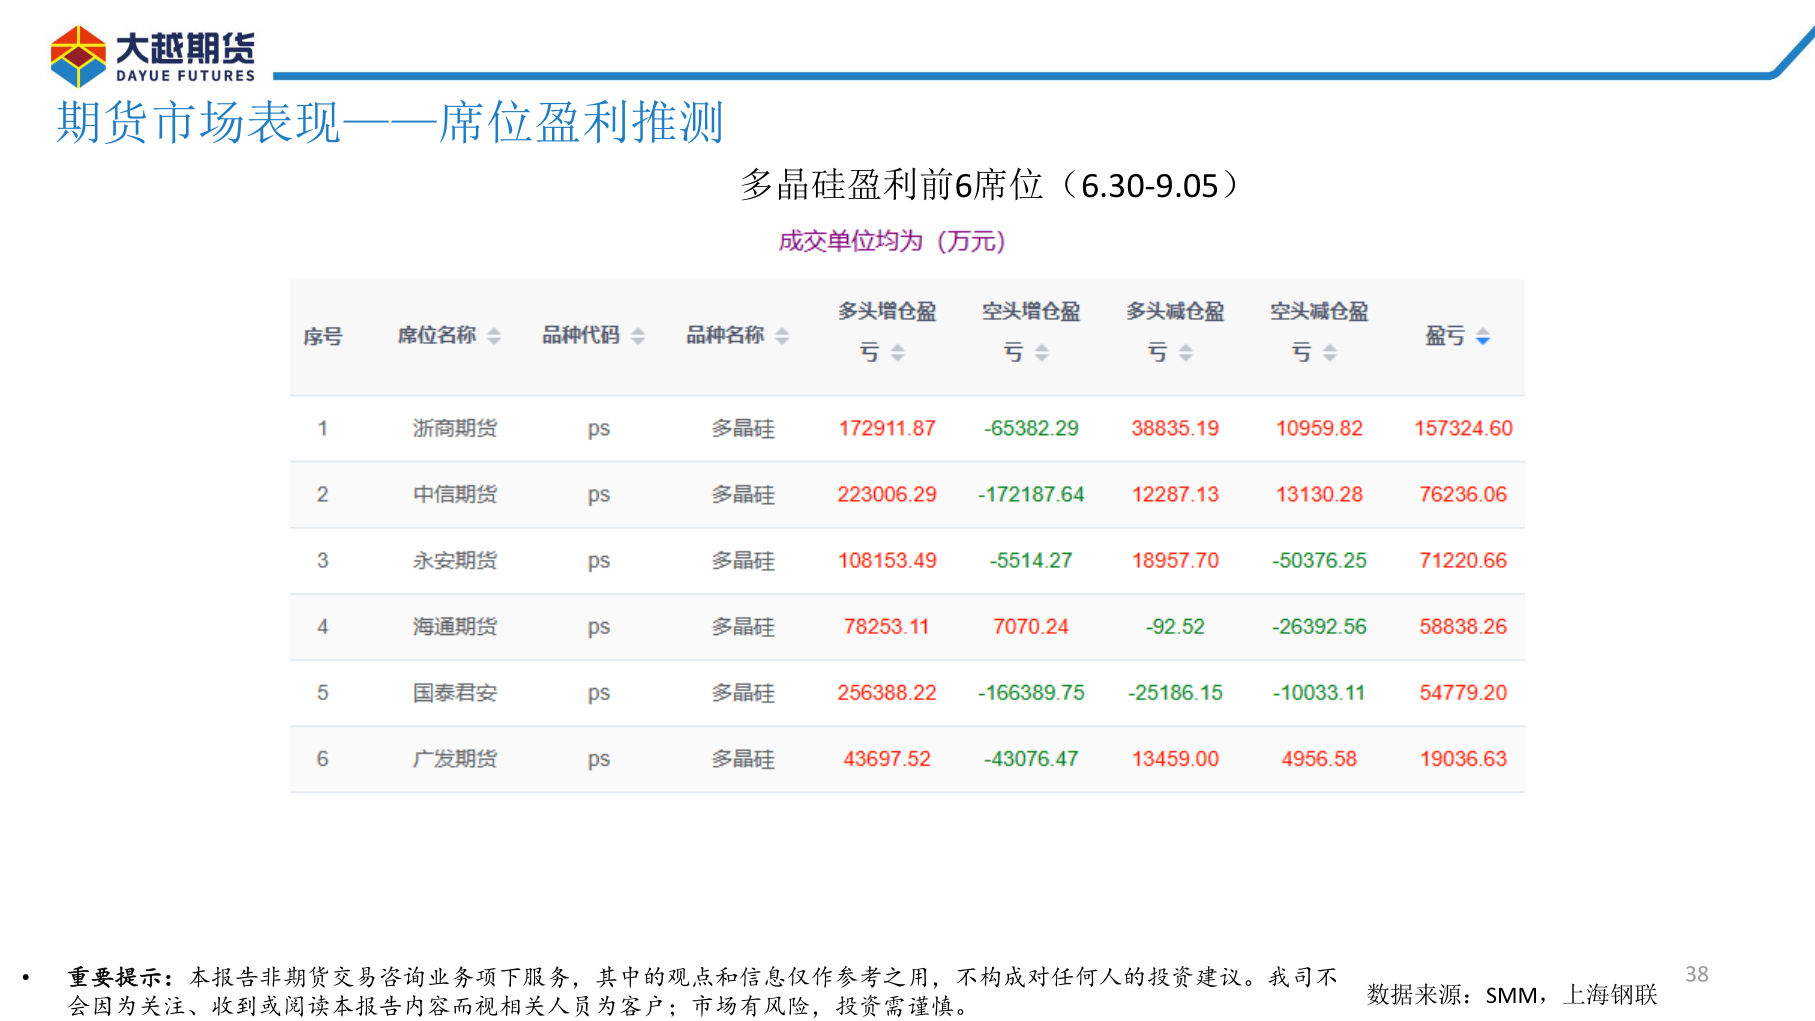
Task: Click the sort icon beside 多头增仓盈亏 header
Action: [x=897, y=350]
